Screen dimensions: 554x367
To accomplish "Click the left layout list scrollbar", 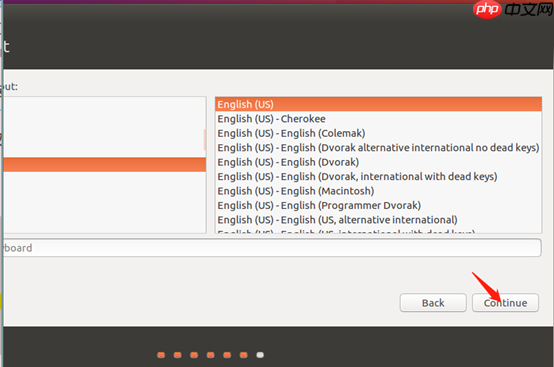I will 204,140.
